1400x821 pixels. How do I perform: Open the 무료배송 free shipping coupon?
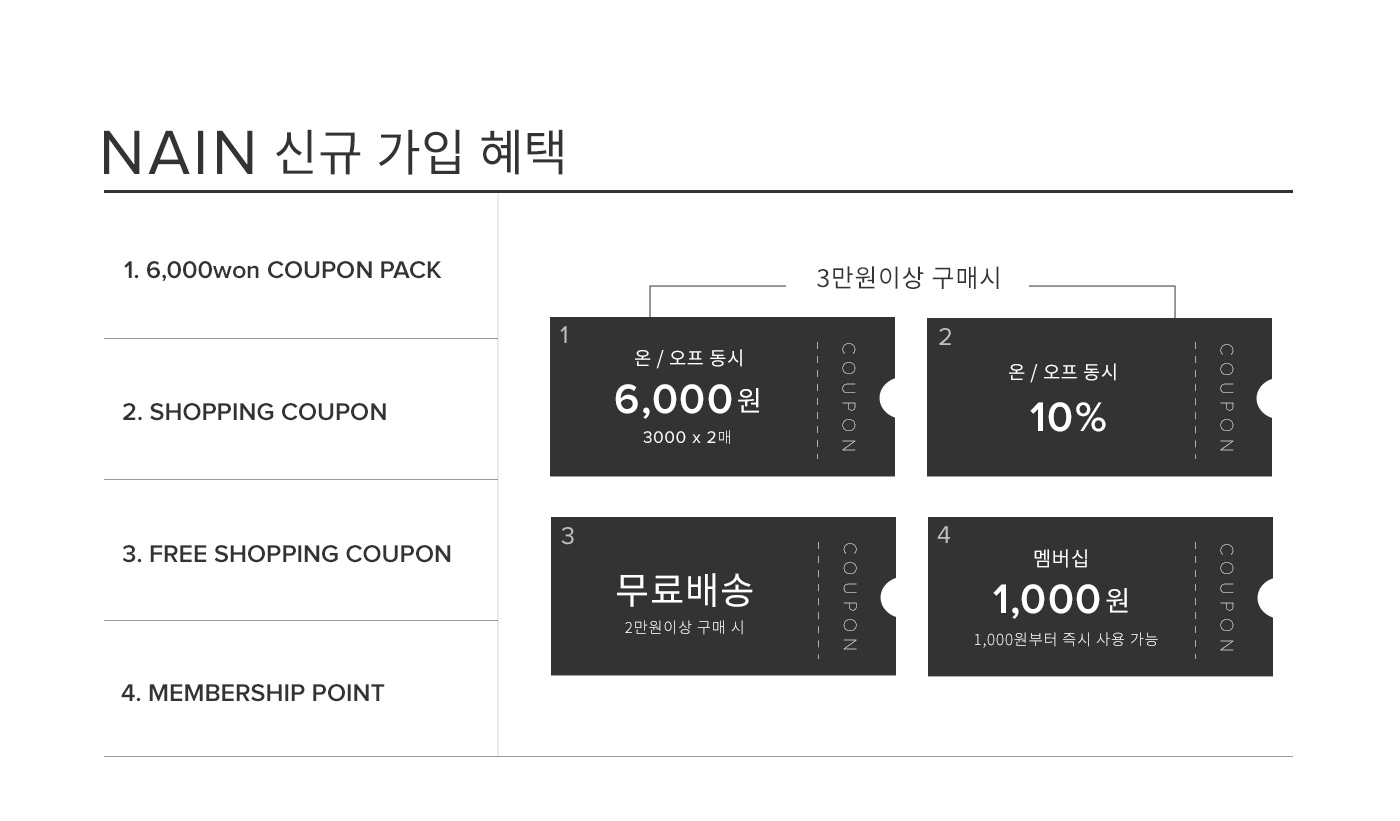tap(723, 596)
